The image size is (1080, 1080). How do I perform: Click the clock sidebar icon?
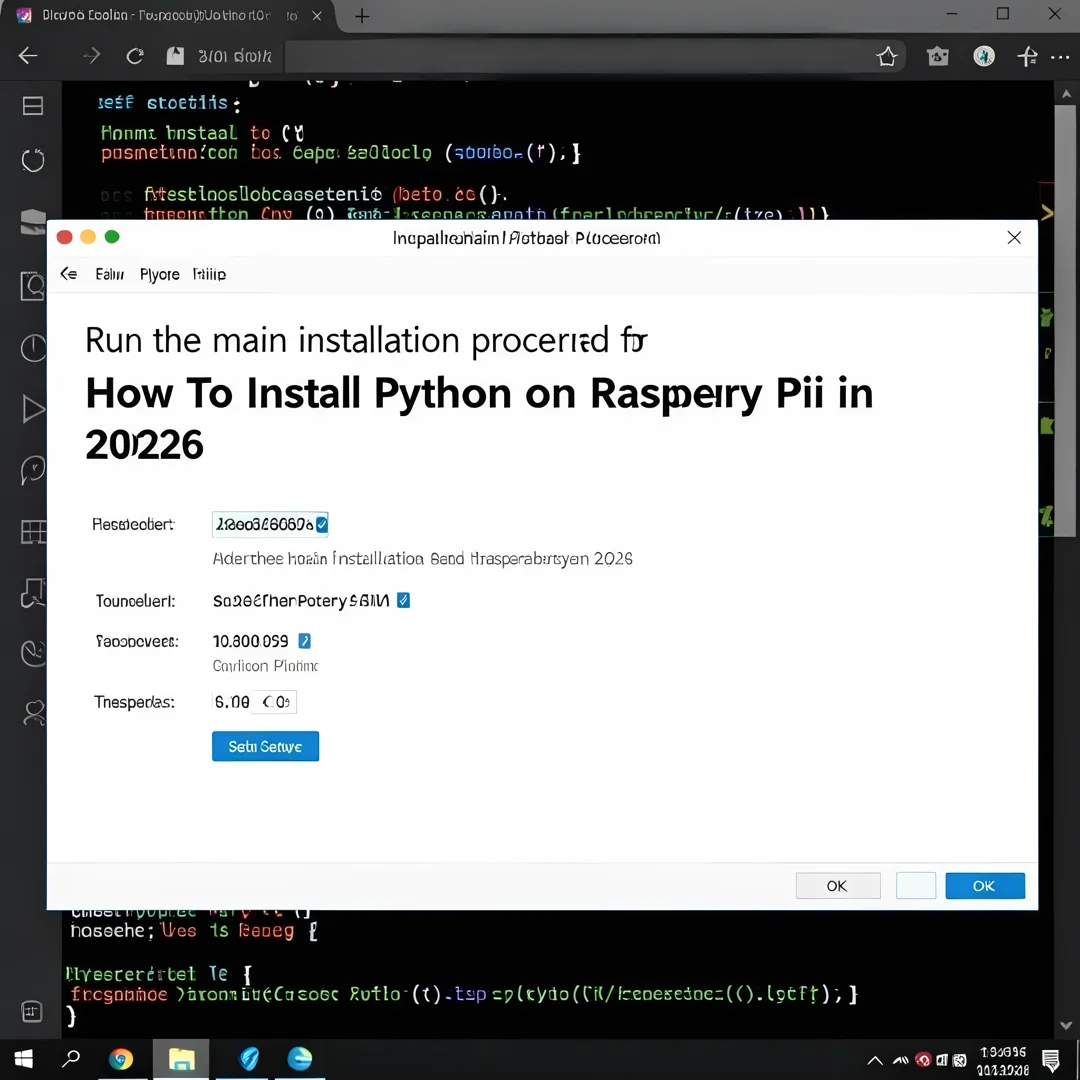[33, 348]
